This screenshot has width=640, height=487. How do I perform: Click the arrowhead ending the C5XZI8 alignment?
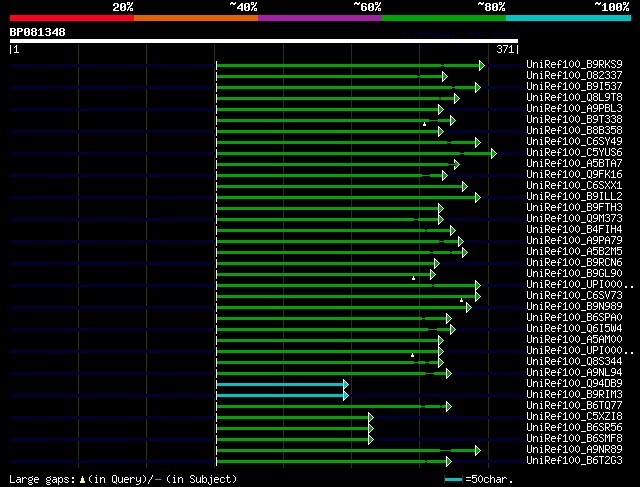(x=371, y=418)
